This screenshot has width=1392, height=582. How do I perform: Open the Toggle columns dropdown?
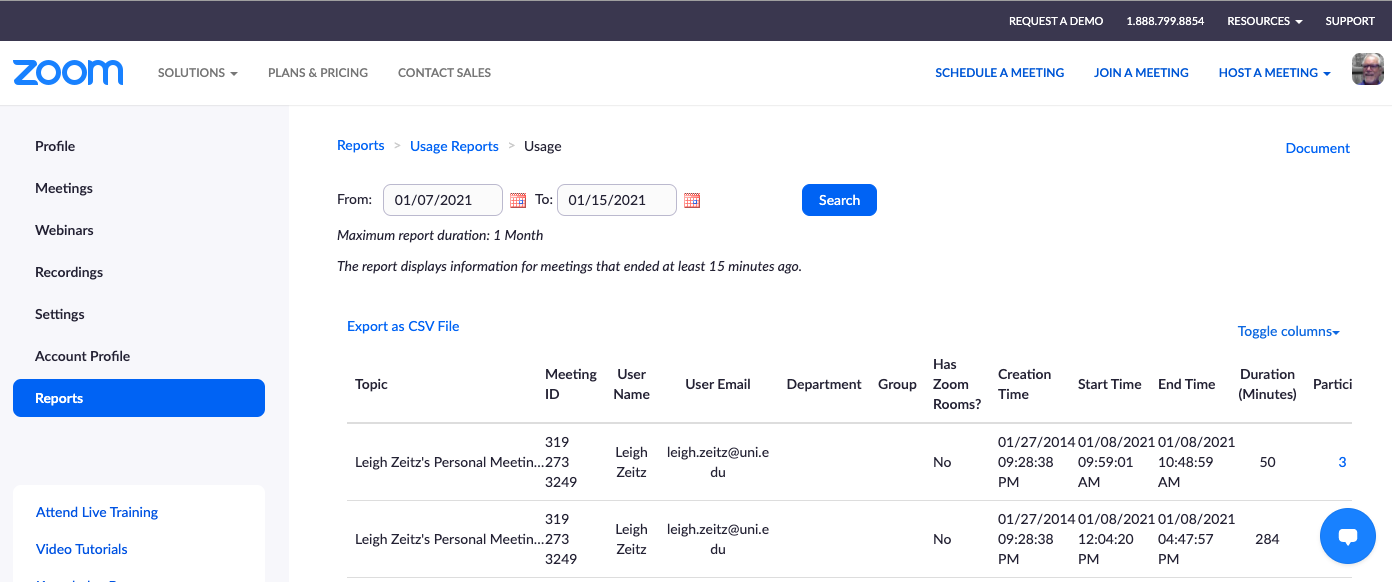(1288, 331)
